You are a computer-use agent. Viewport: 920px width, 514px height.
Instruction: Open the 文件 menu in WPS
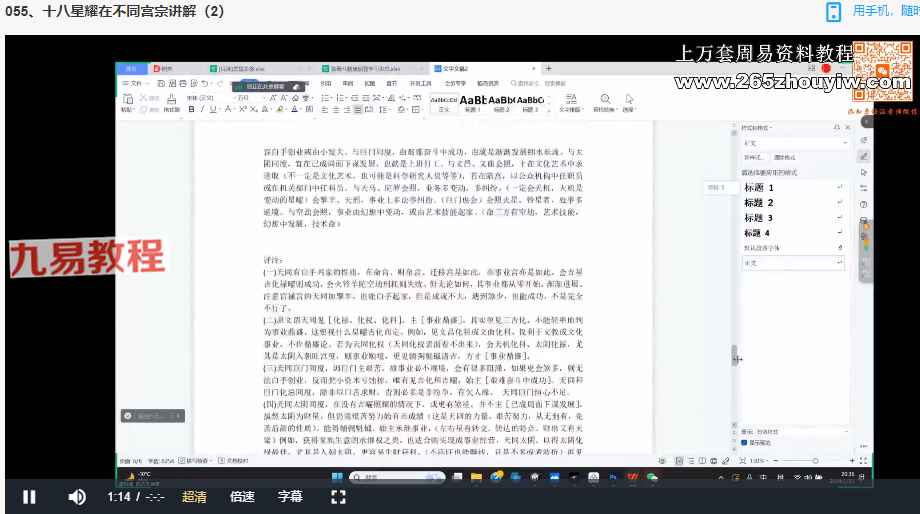tap(134, 83)
